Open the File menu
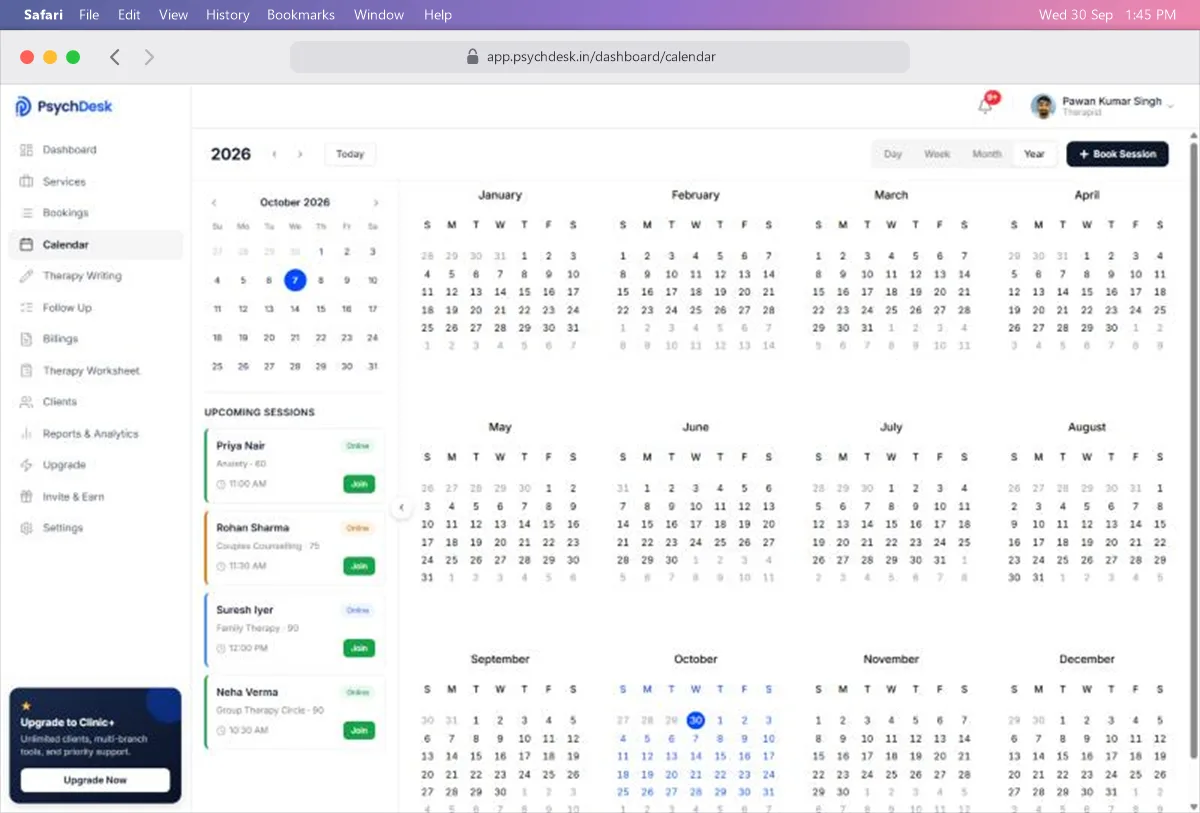 pos(89,15)
